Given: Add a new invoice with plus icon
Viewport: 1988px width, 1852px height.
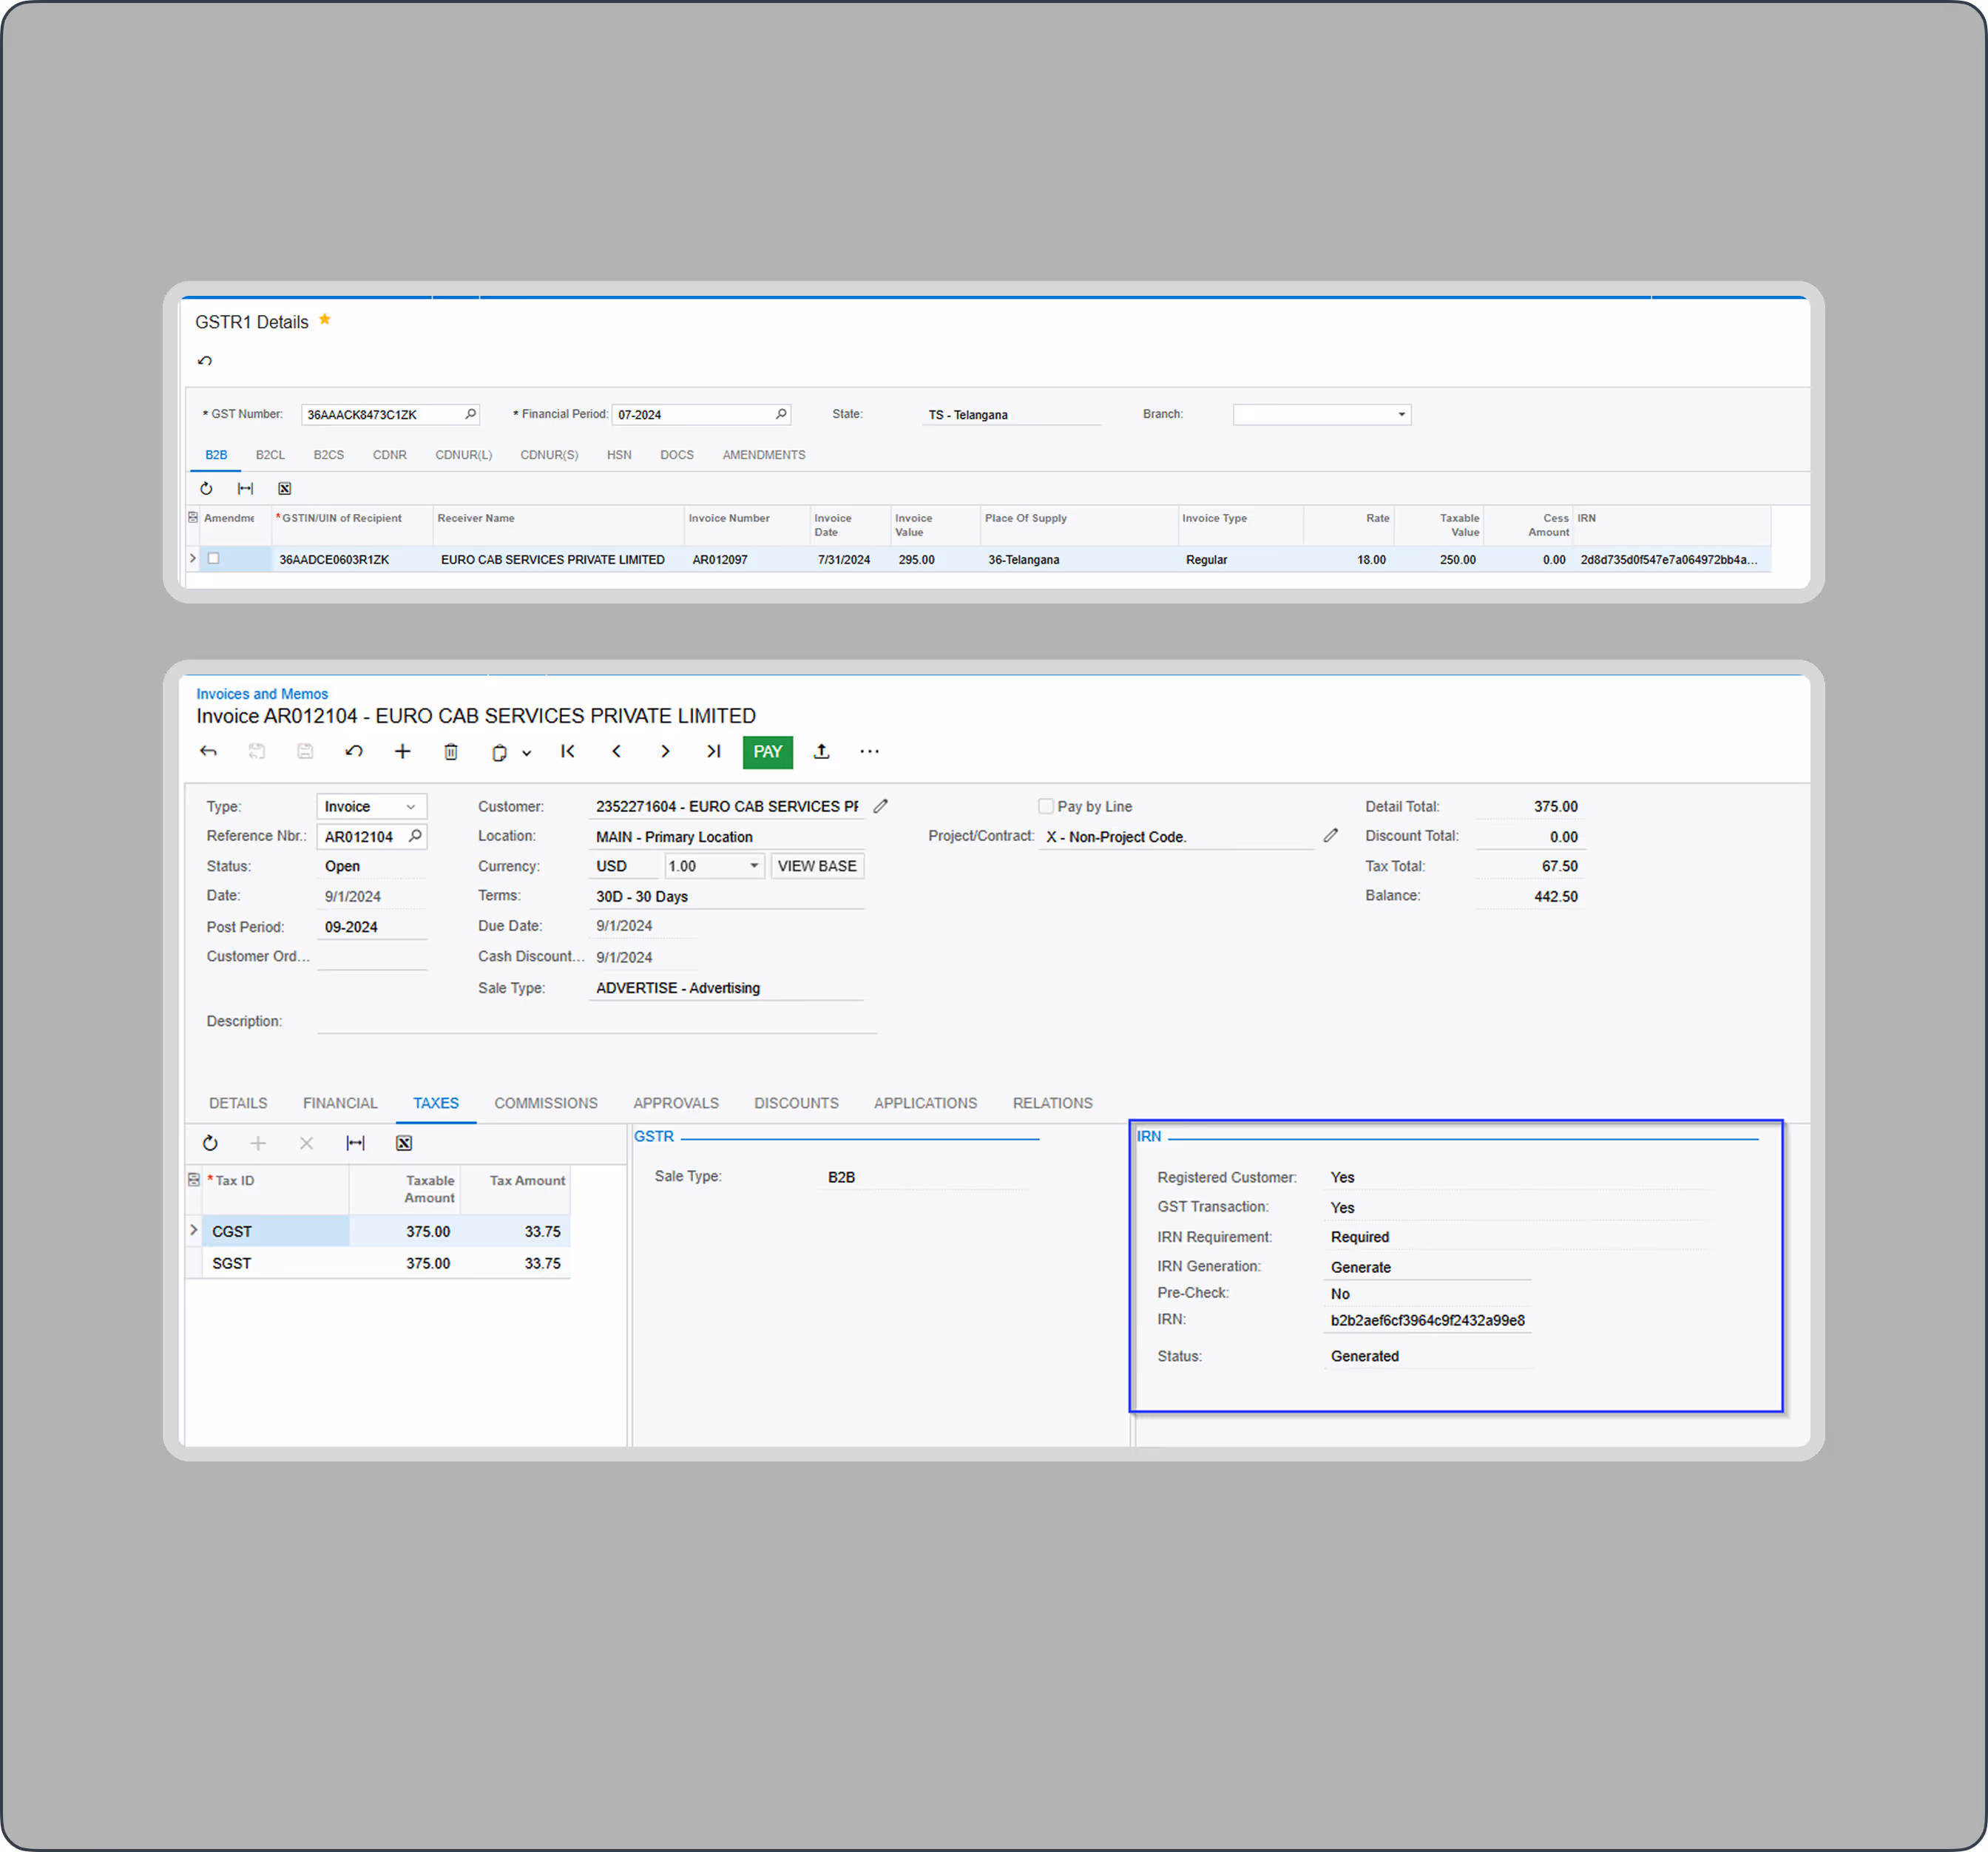Looking at the screenshot, I should tap(402, 752).
